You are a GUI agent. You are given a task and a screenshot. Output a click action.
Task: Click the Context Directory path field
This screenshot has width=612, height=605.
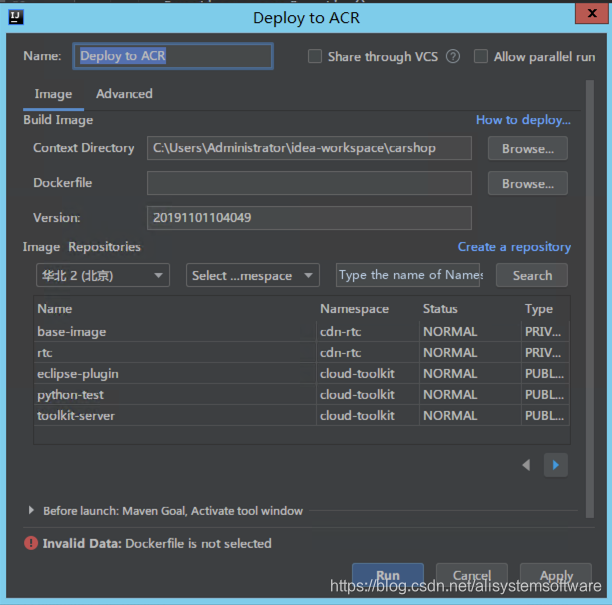[x=309, y=148]
